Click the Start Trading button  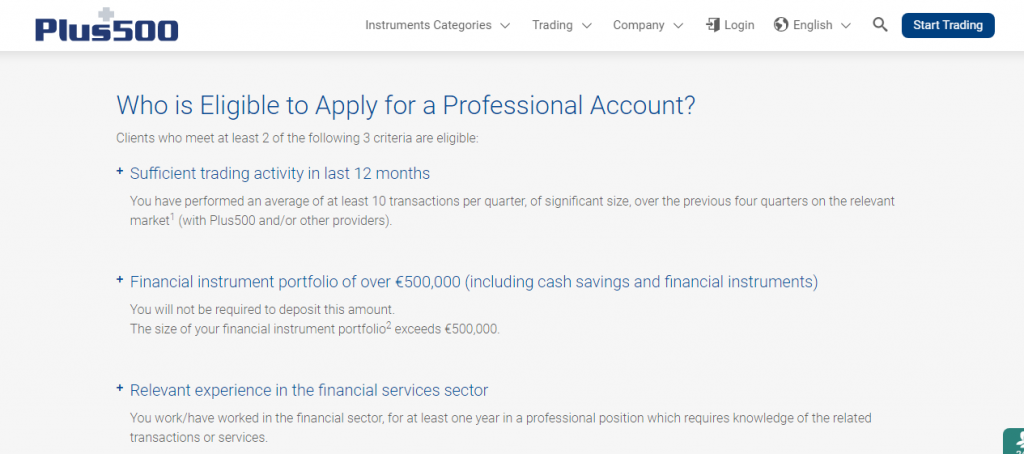point(947,25)
